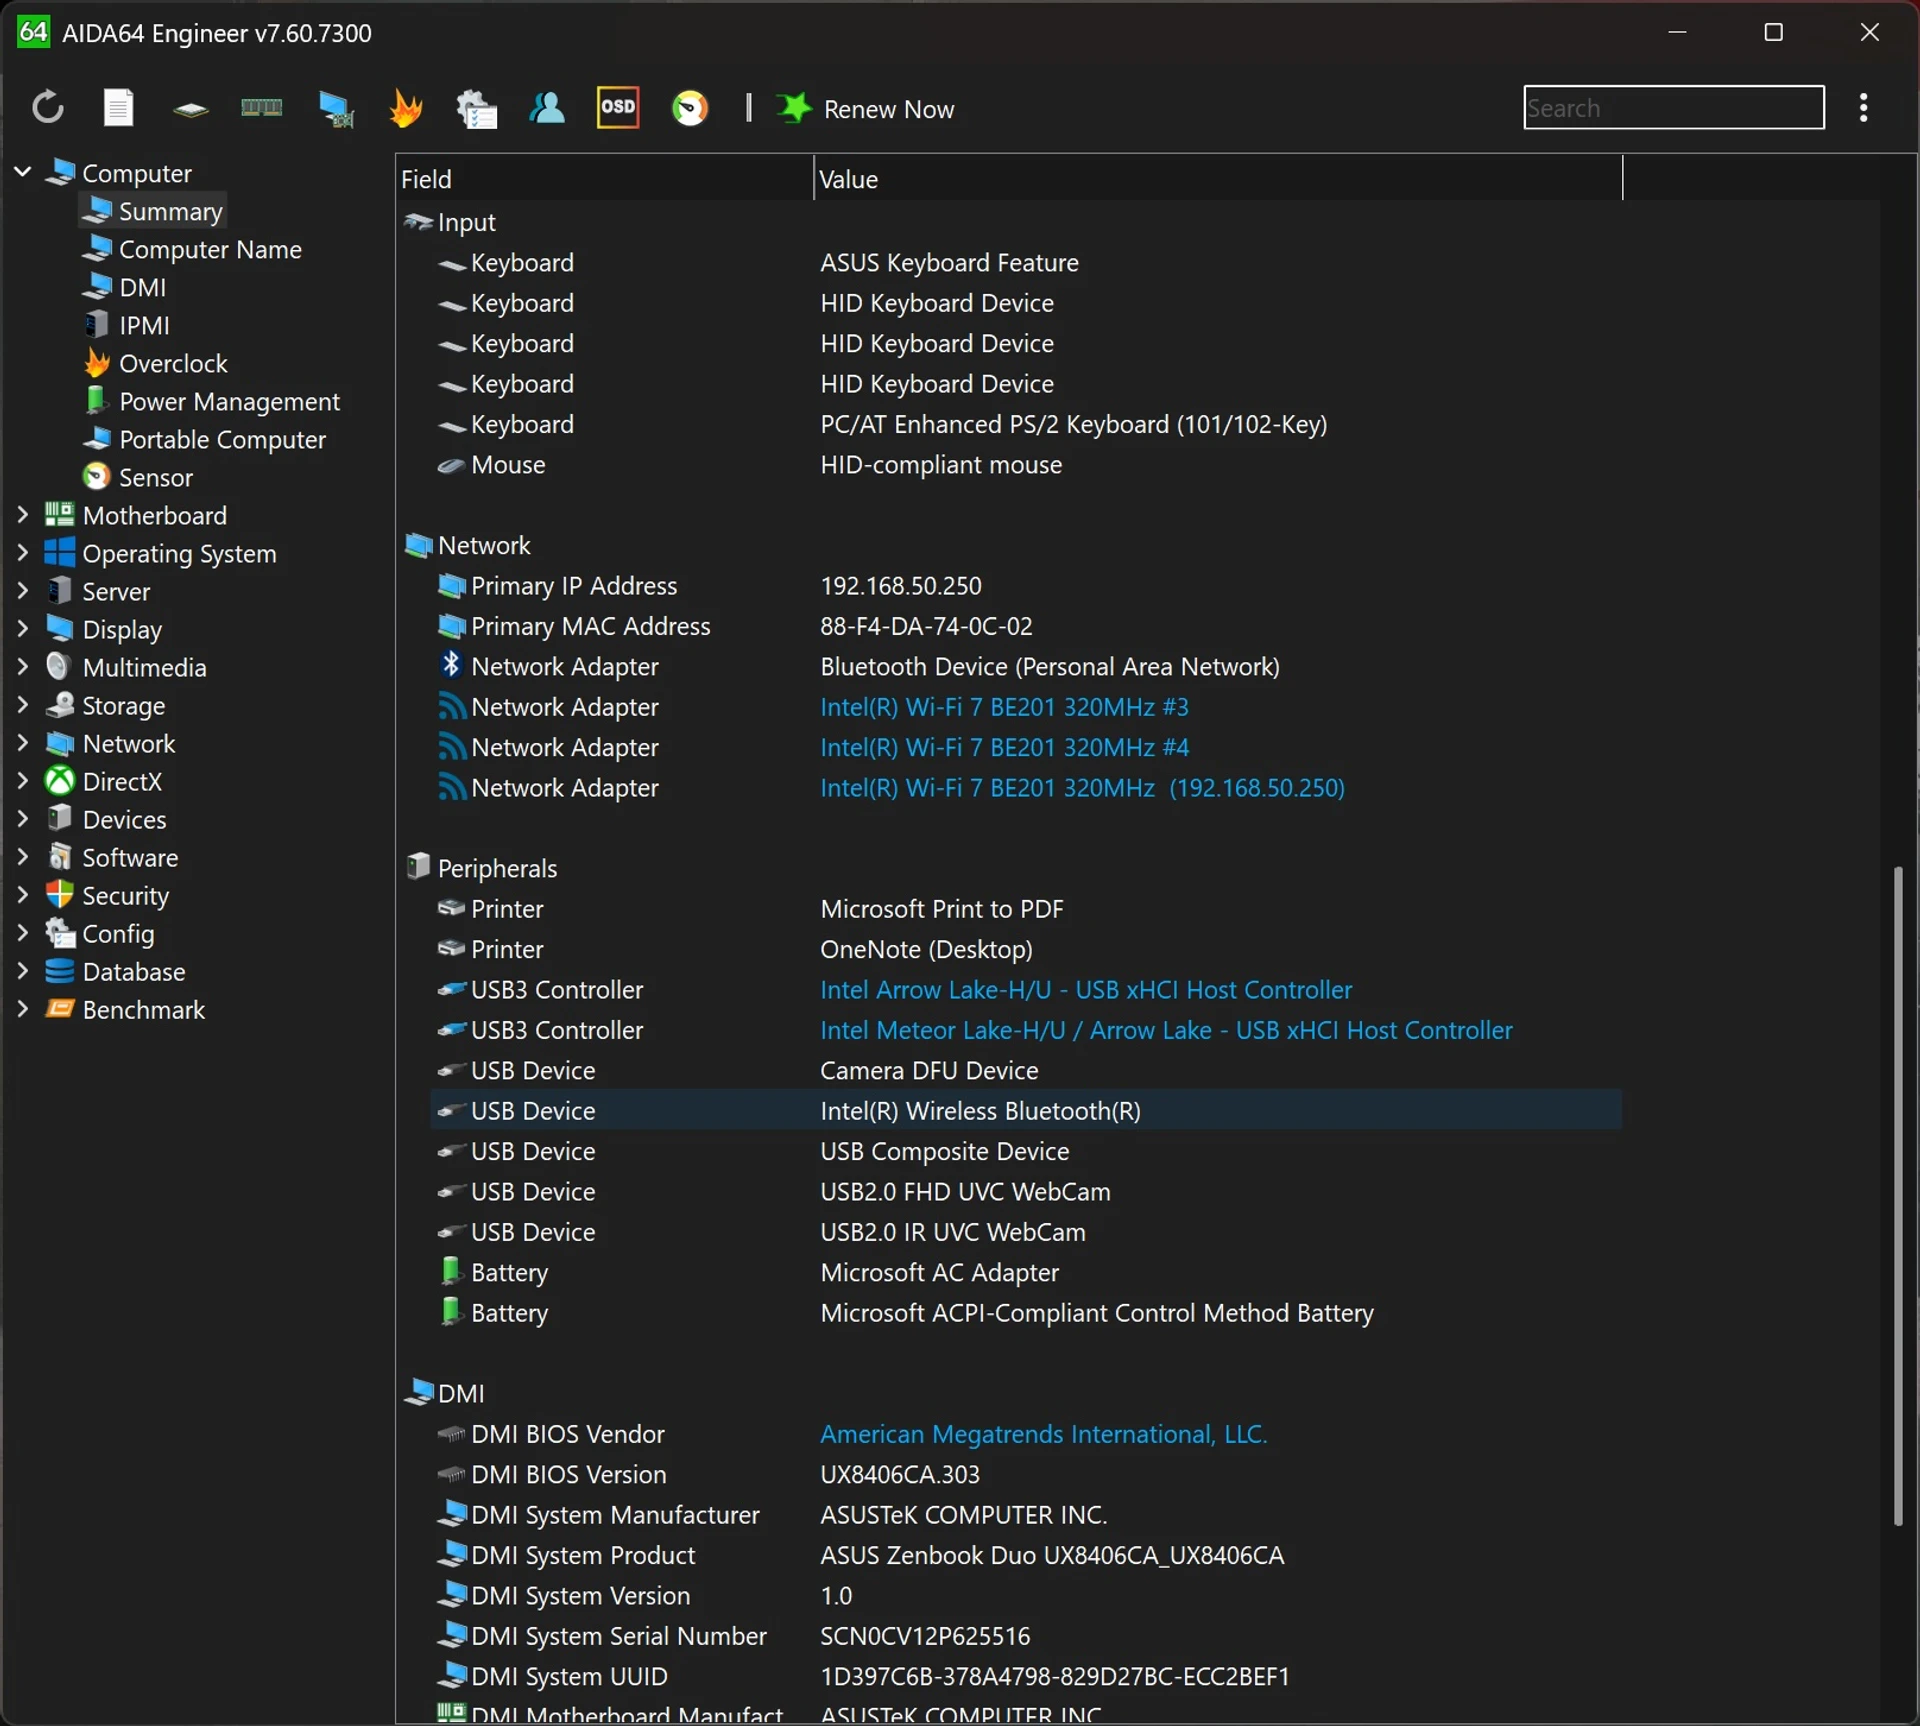The height and width of the screenshot is (1726, 1920).
Task: Click the user/person toolbar icon
Action: click(546, 108)
